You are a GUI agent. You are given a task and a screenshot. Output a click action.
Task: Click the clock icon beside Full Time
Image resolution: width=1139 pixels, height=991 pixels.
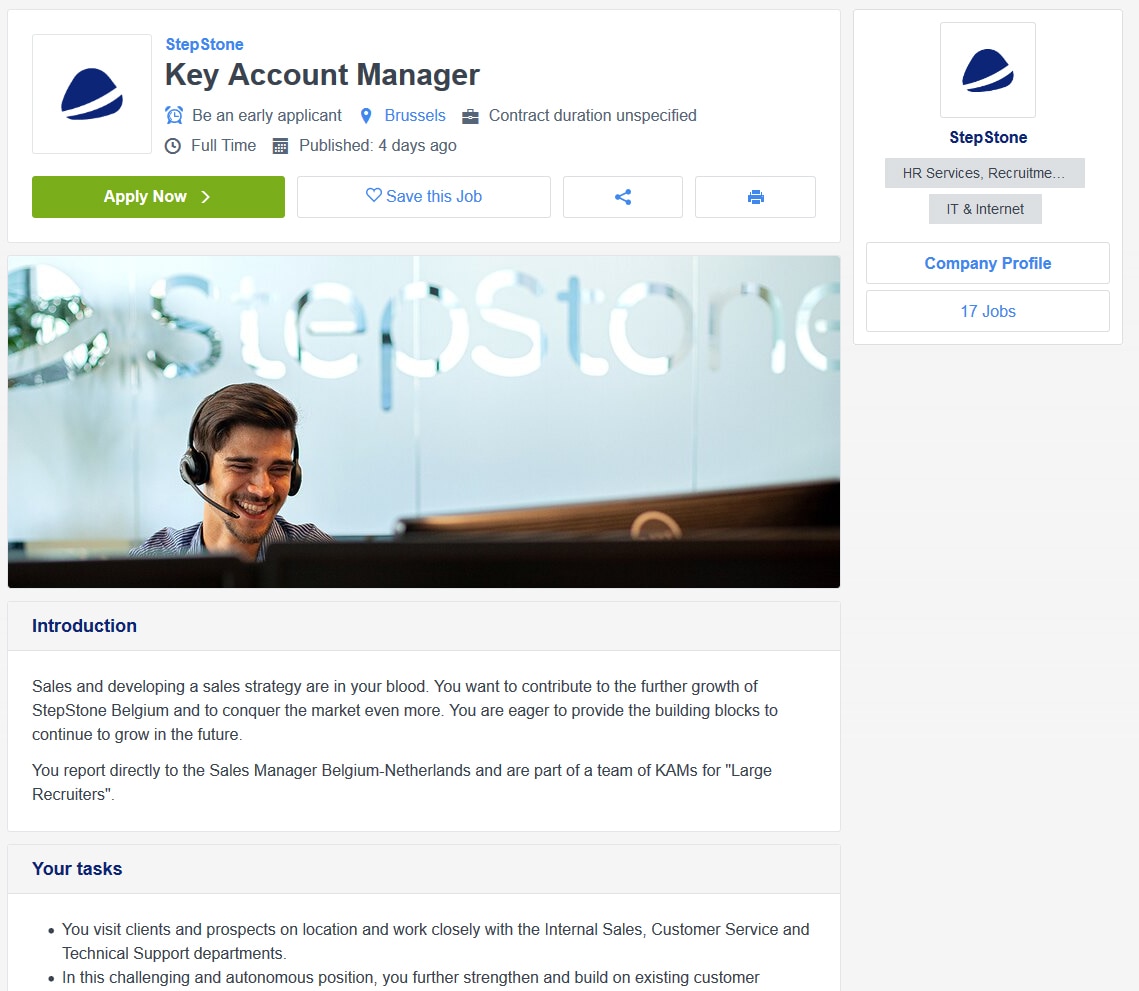(x=173, y=146)
